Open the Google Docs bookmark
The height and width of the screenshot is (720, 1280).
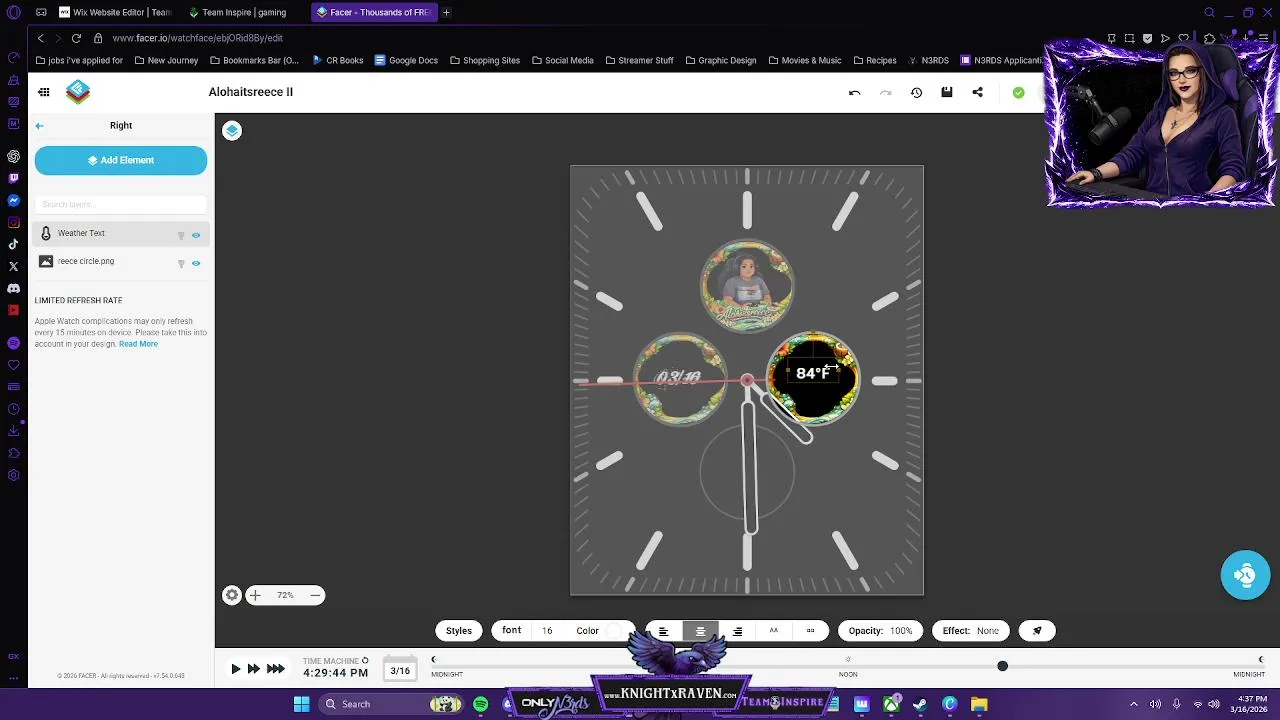tap(406, 60)
